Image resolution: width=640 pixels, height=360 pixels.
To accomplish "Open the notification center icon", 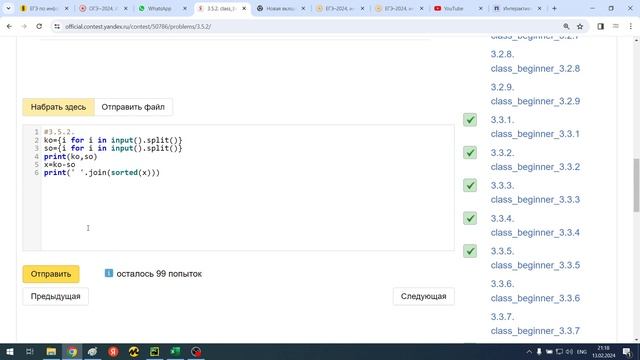I will [x=627, y=352].
